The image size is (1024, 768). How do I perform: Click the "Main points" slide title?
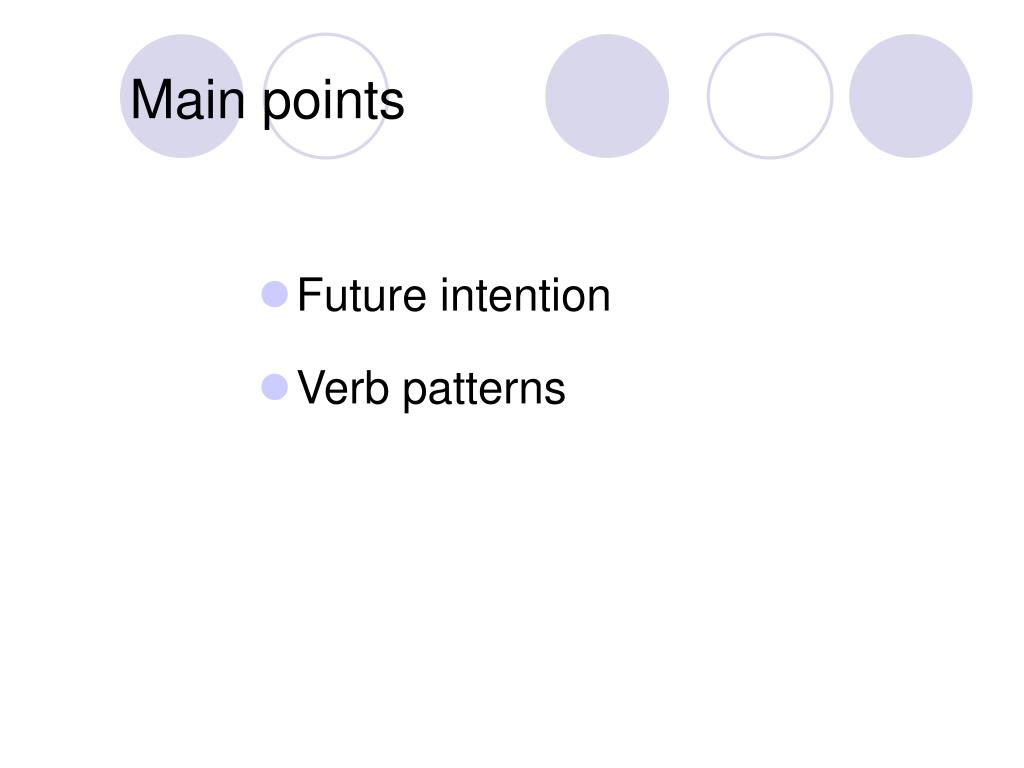267,101
